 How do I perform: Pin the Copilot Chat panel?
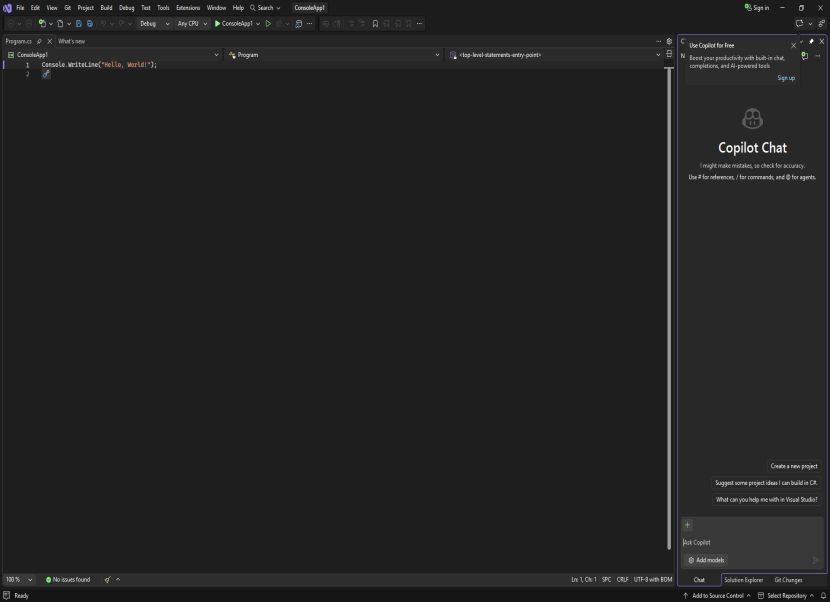pos(811,41)
